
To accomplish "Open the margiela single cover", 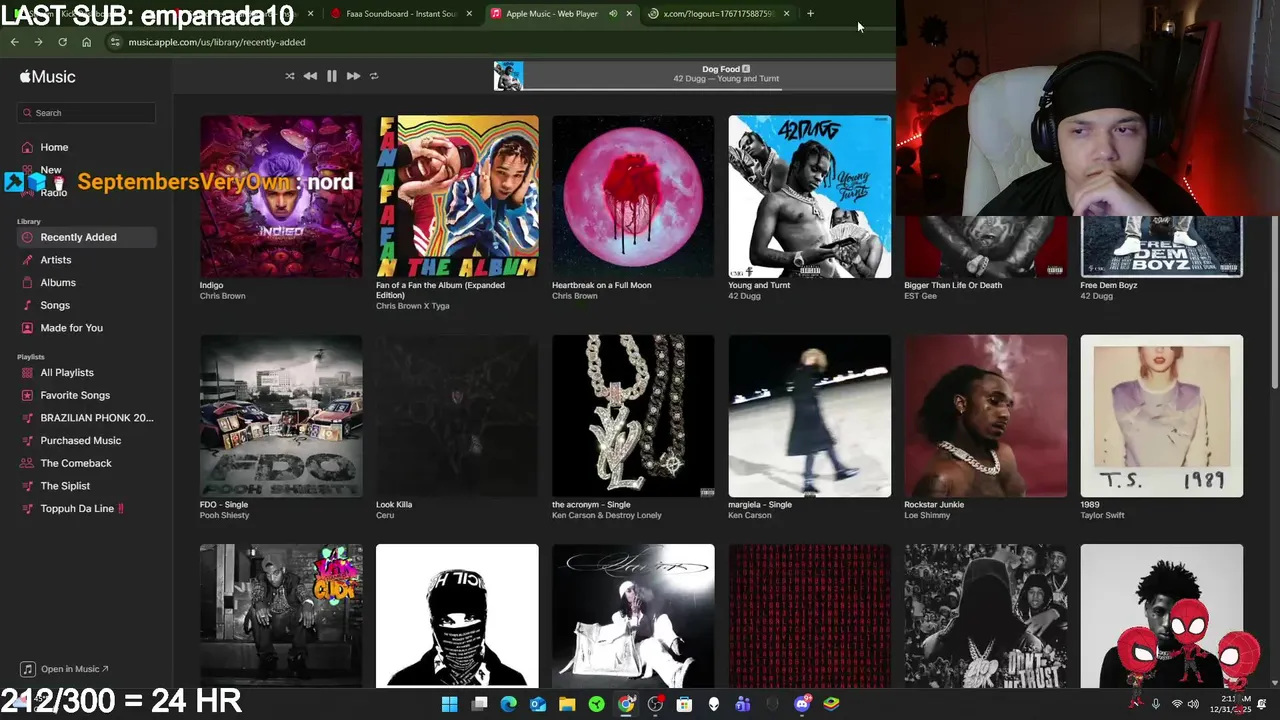I will (x=809, y=415).
